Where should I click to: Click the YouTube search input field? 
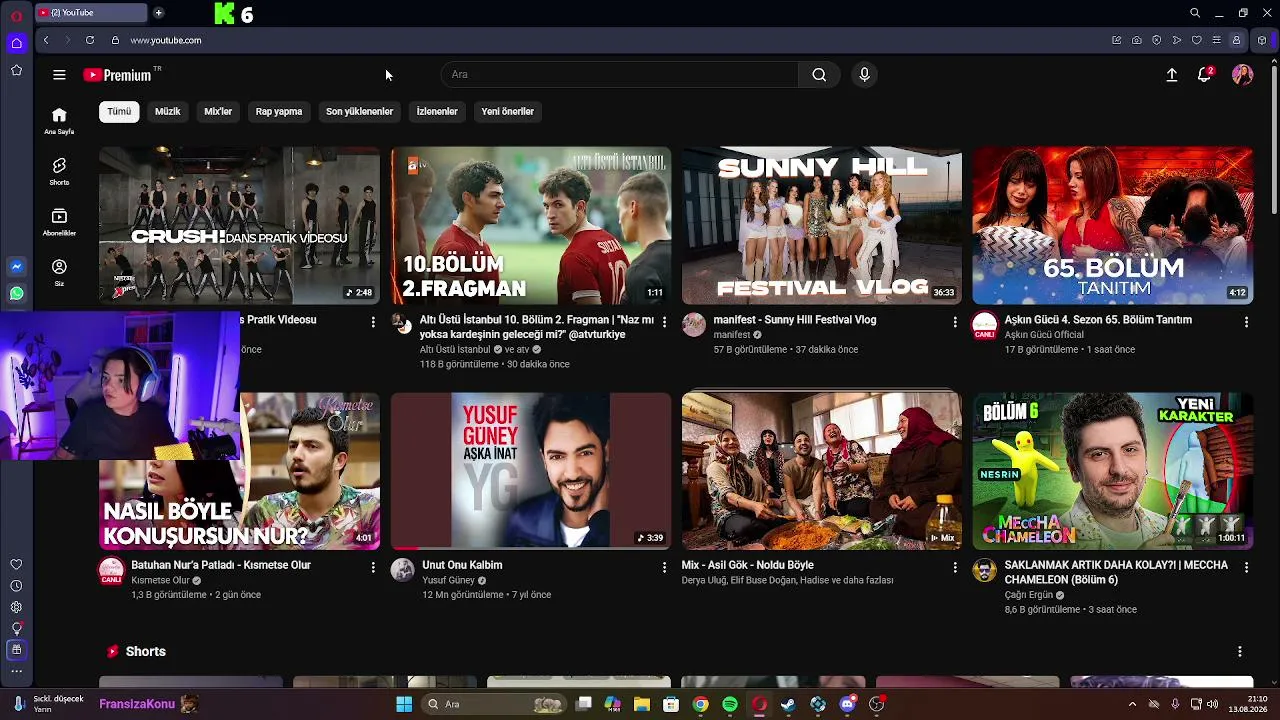[x=620, y=75]
